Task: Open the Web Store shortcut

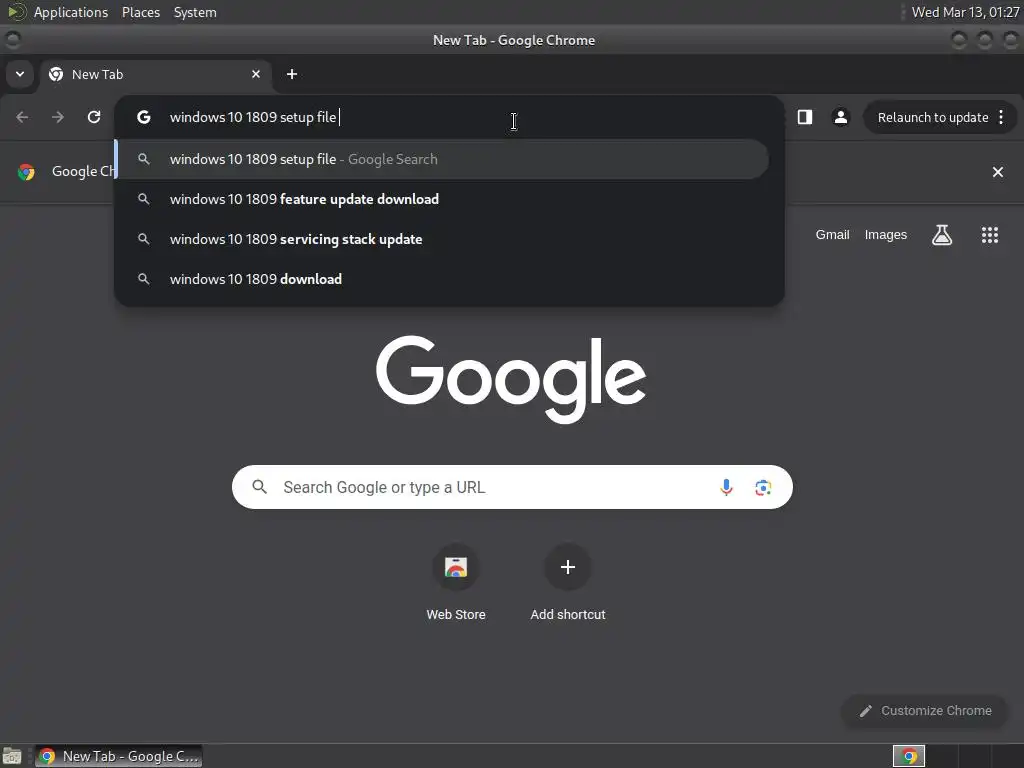Action: tap(456, 583)
